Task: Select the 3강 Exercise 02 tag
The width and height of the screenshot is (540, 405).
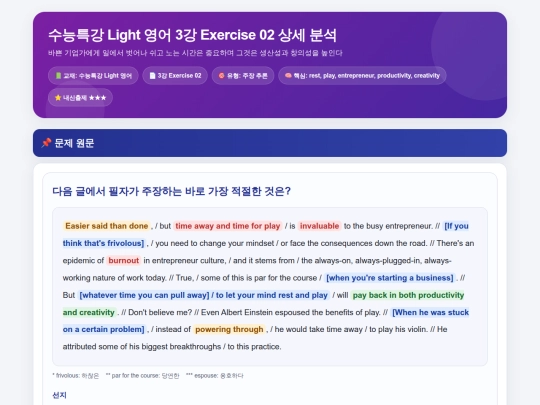Action: pyautogui.click(x=175, y=76)
